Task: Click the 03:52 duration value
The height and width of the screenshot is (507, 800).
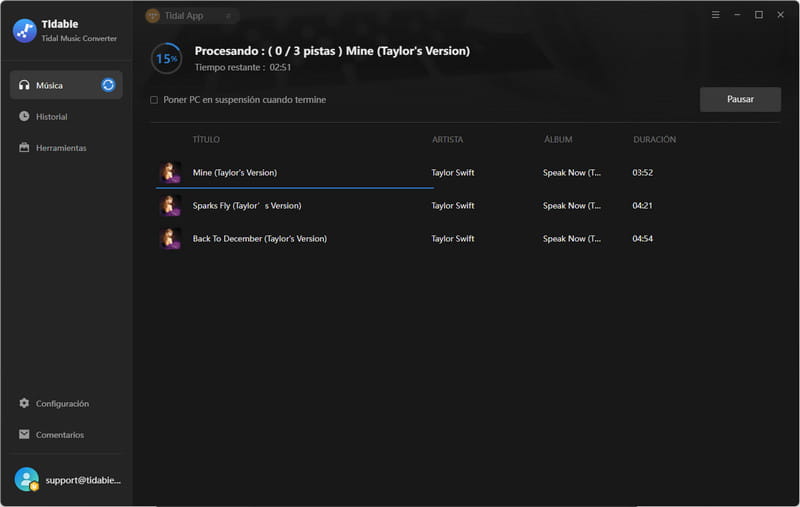Action: click(x=642, y=173)
